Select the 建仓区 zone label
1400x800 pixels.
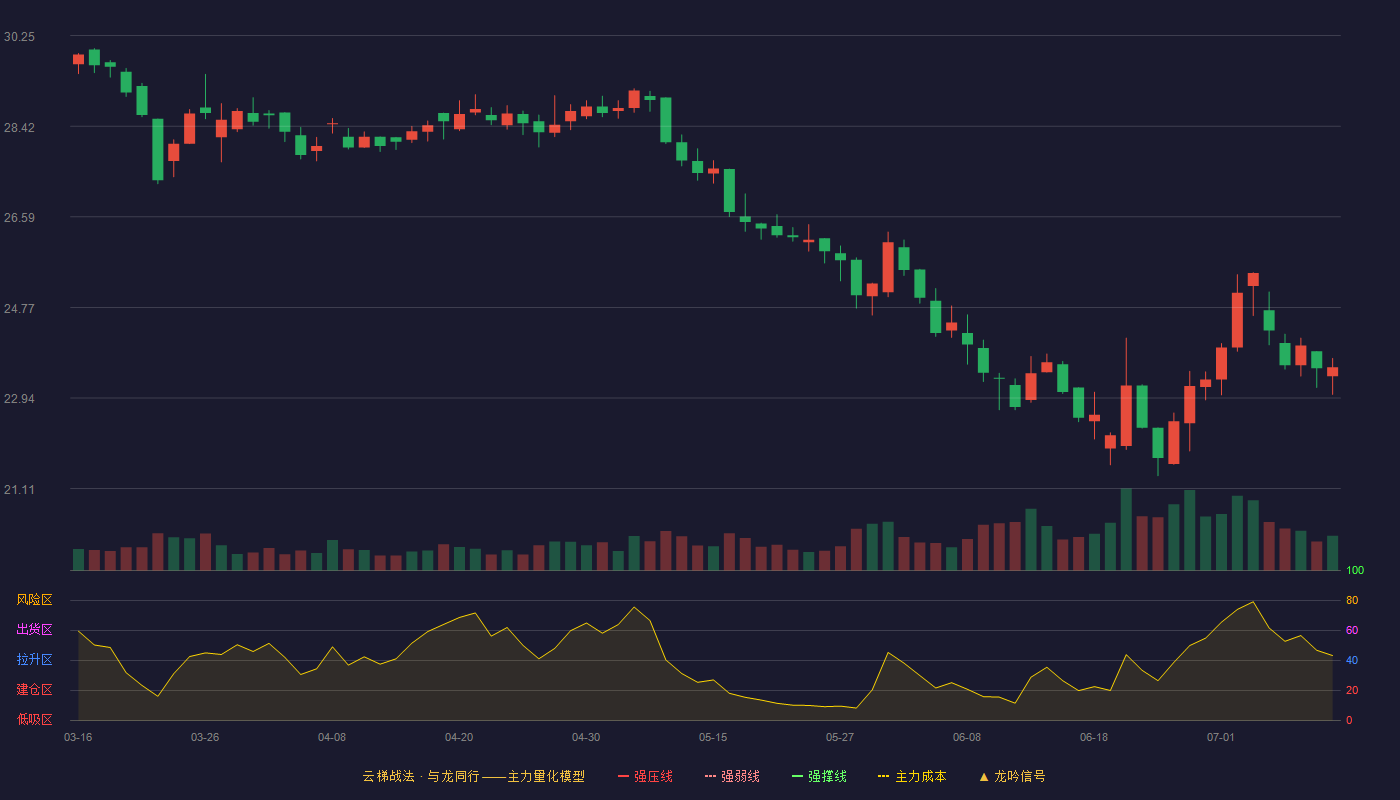[x=34, y=690]
